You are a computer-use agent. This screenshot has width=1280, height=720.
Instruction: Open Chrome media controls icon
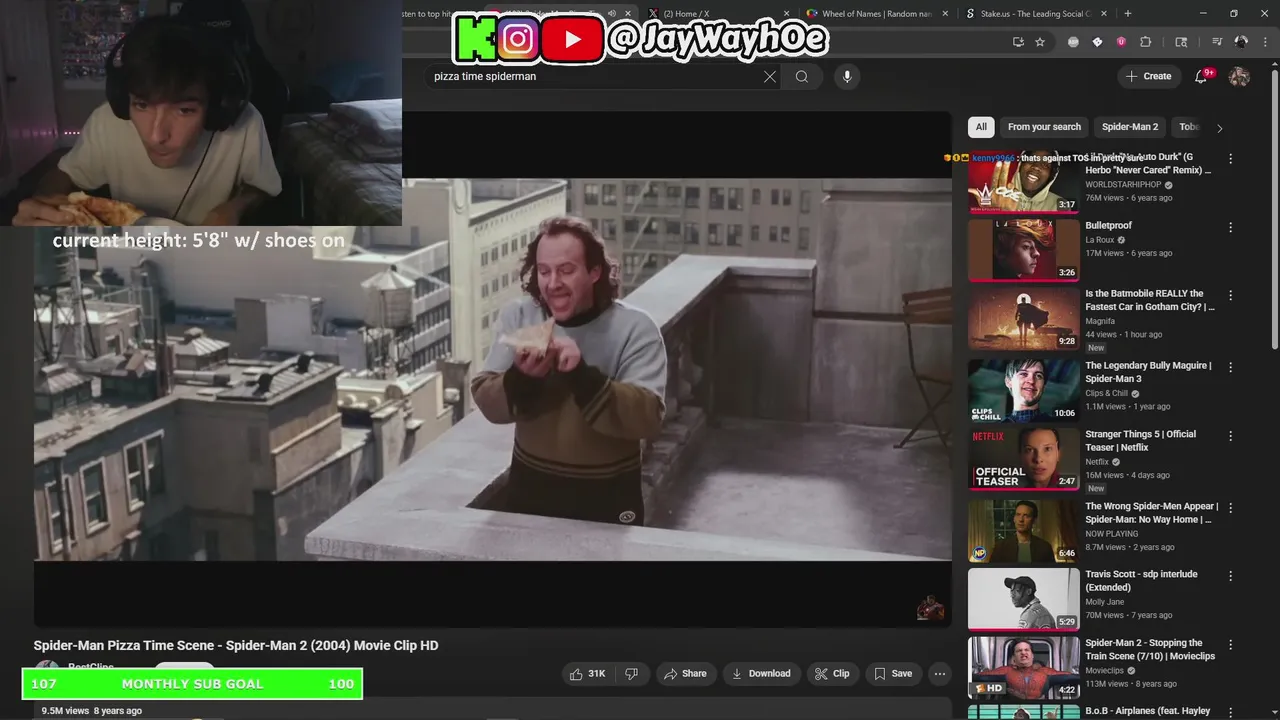tap(1217, 42)
